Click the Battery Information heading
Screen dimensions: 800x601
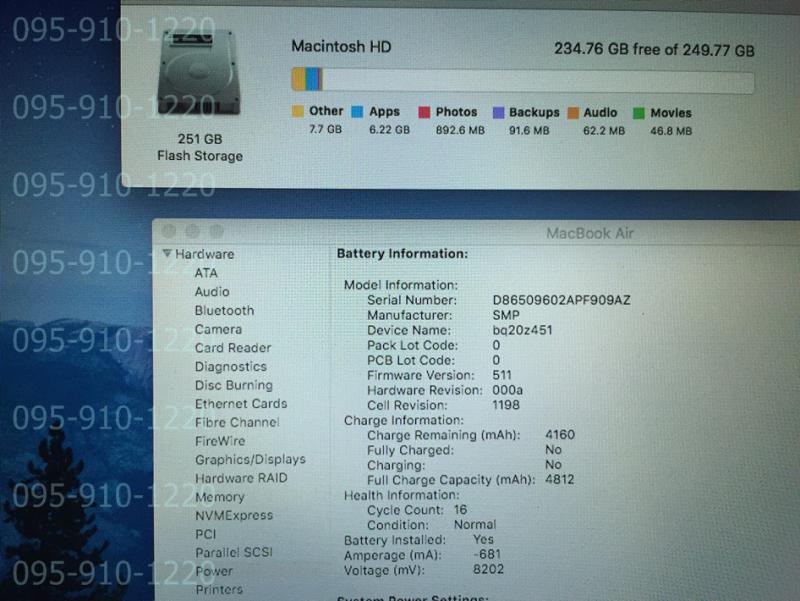pos(402,254)
